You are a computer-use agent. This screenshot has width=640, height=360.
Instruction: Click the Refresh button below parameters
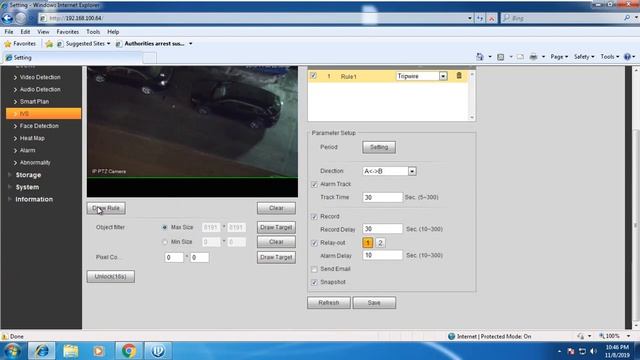[x=329, y=303]
